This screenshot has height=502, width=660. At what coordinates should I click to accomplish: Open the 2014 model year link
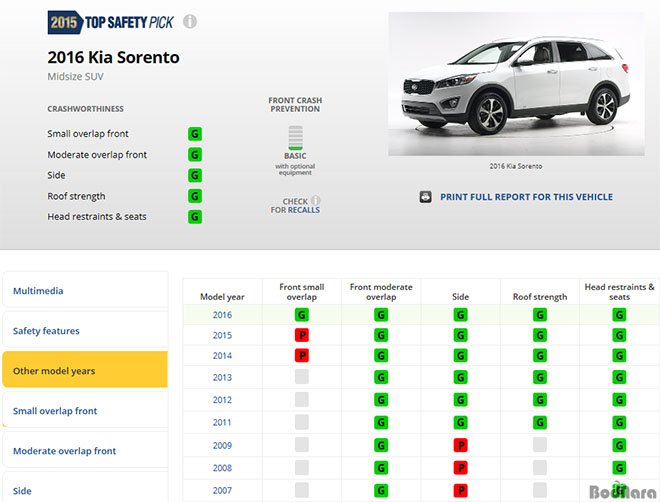pos(222,356)
